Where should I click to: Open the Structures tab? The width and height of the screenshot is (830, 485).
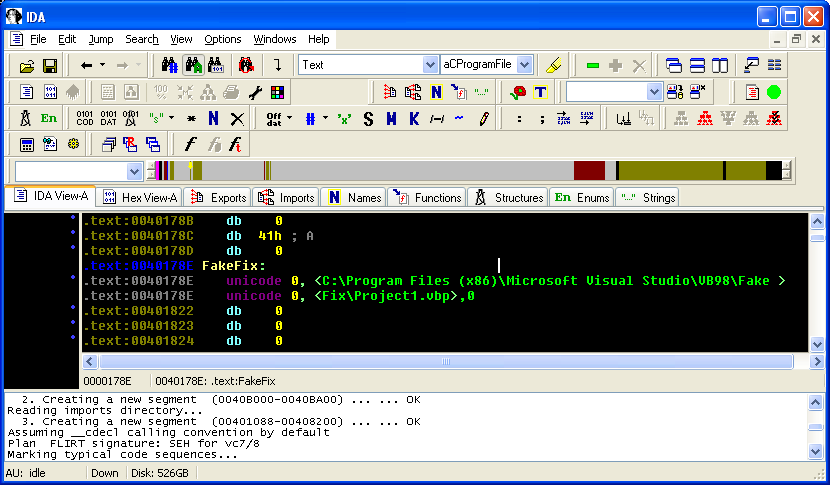[x=508, y=197]
